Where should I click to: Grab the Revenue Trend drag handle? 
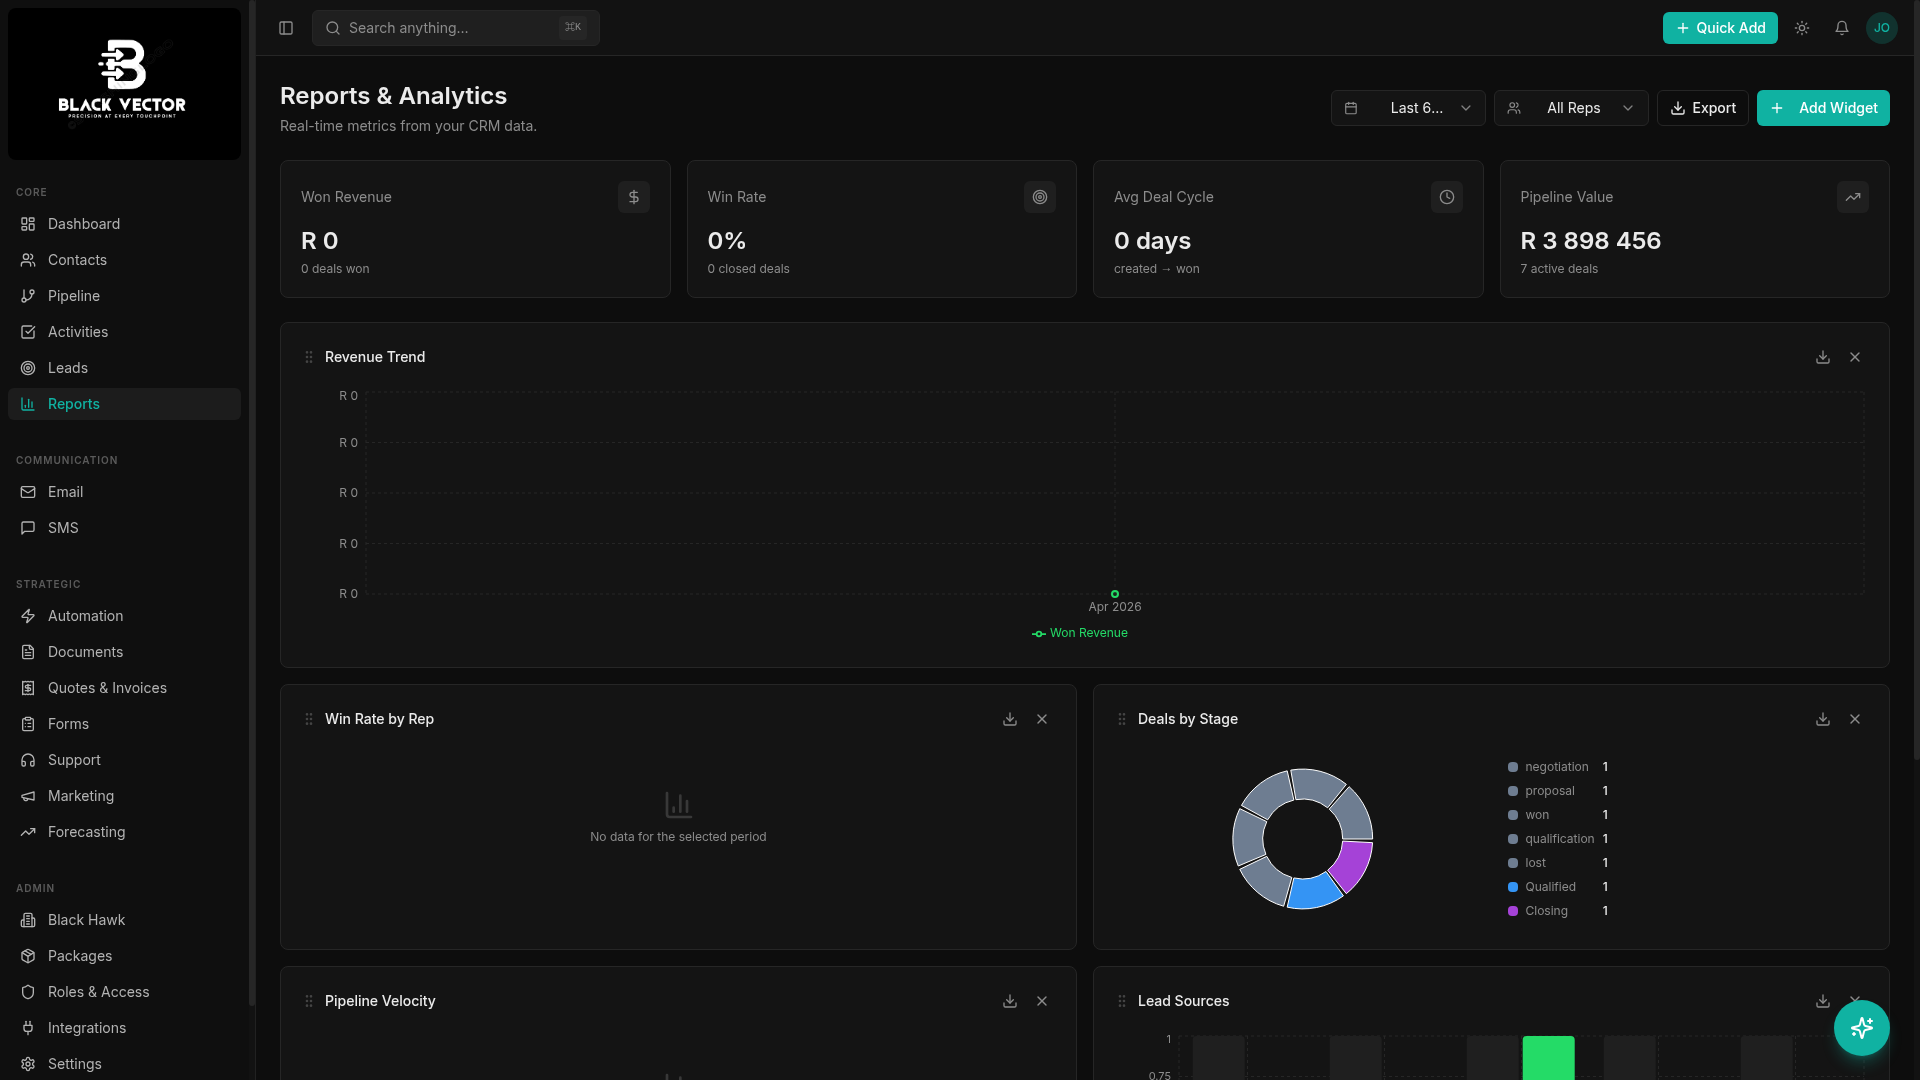[x=309, y=357]
